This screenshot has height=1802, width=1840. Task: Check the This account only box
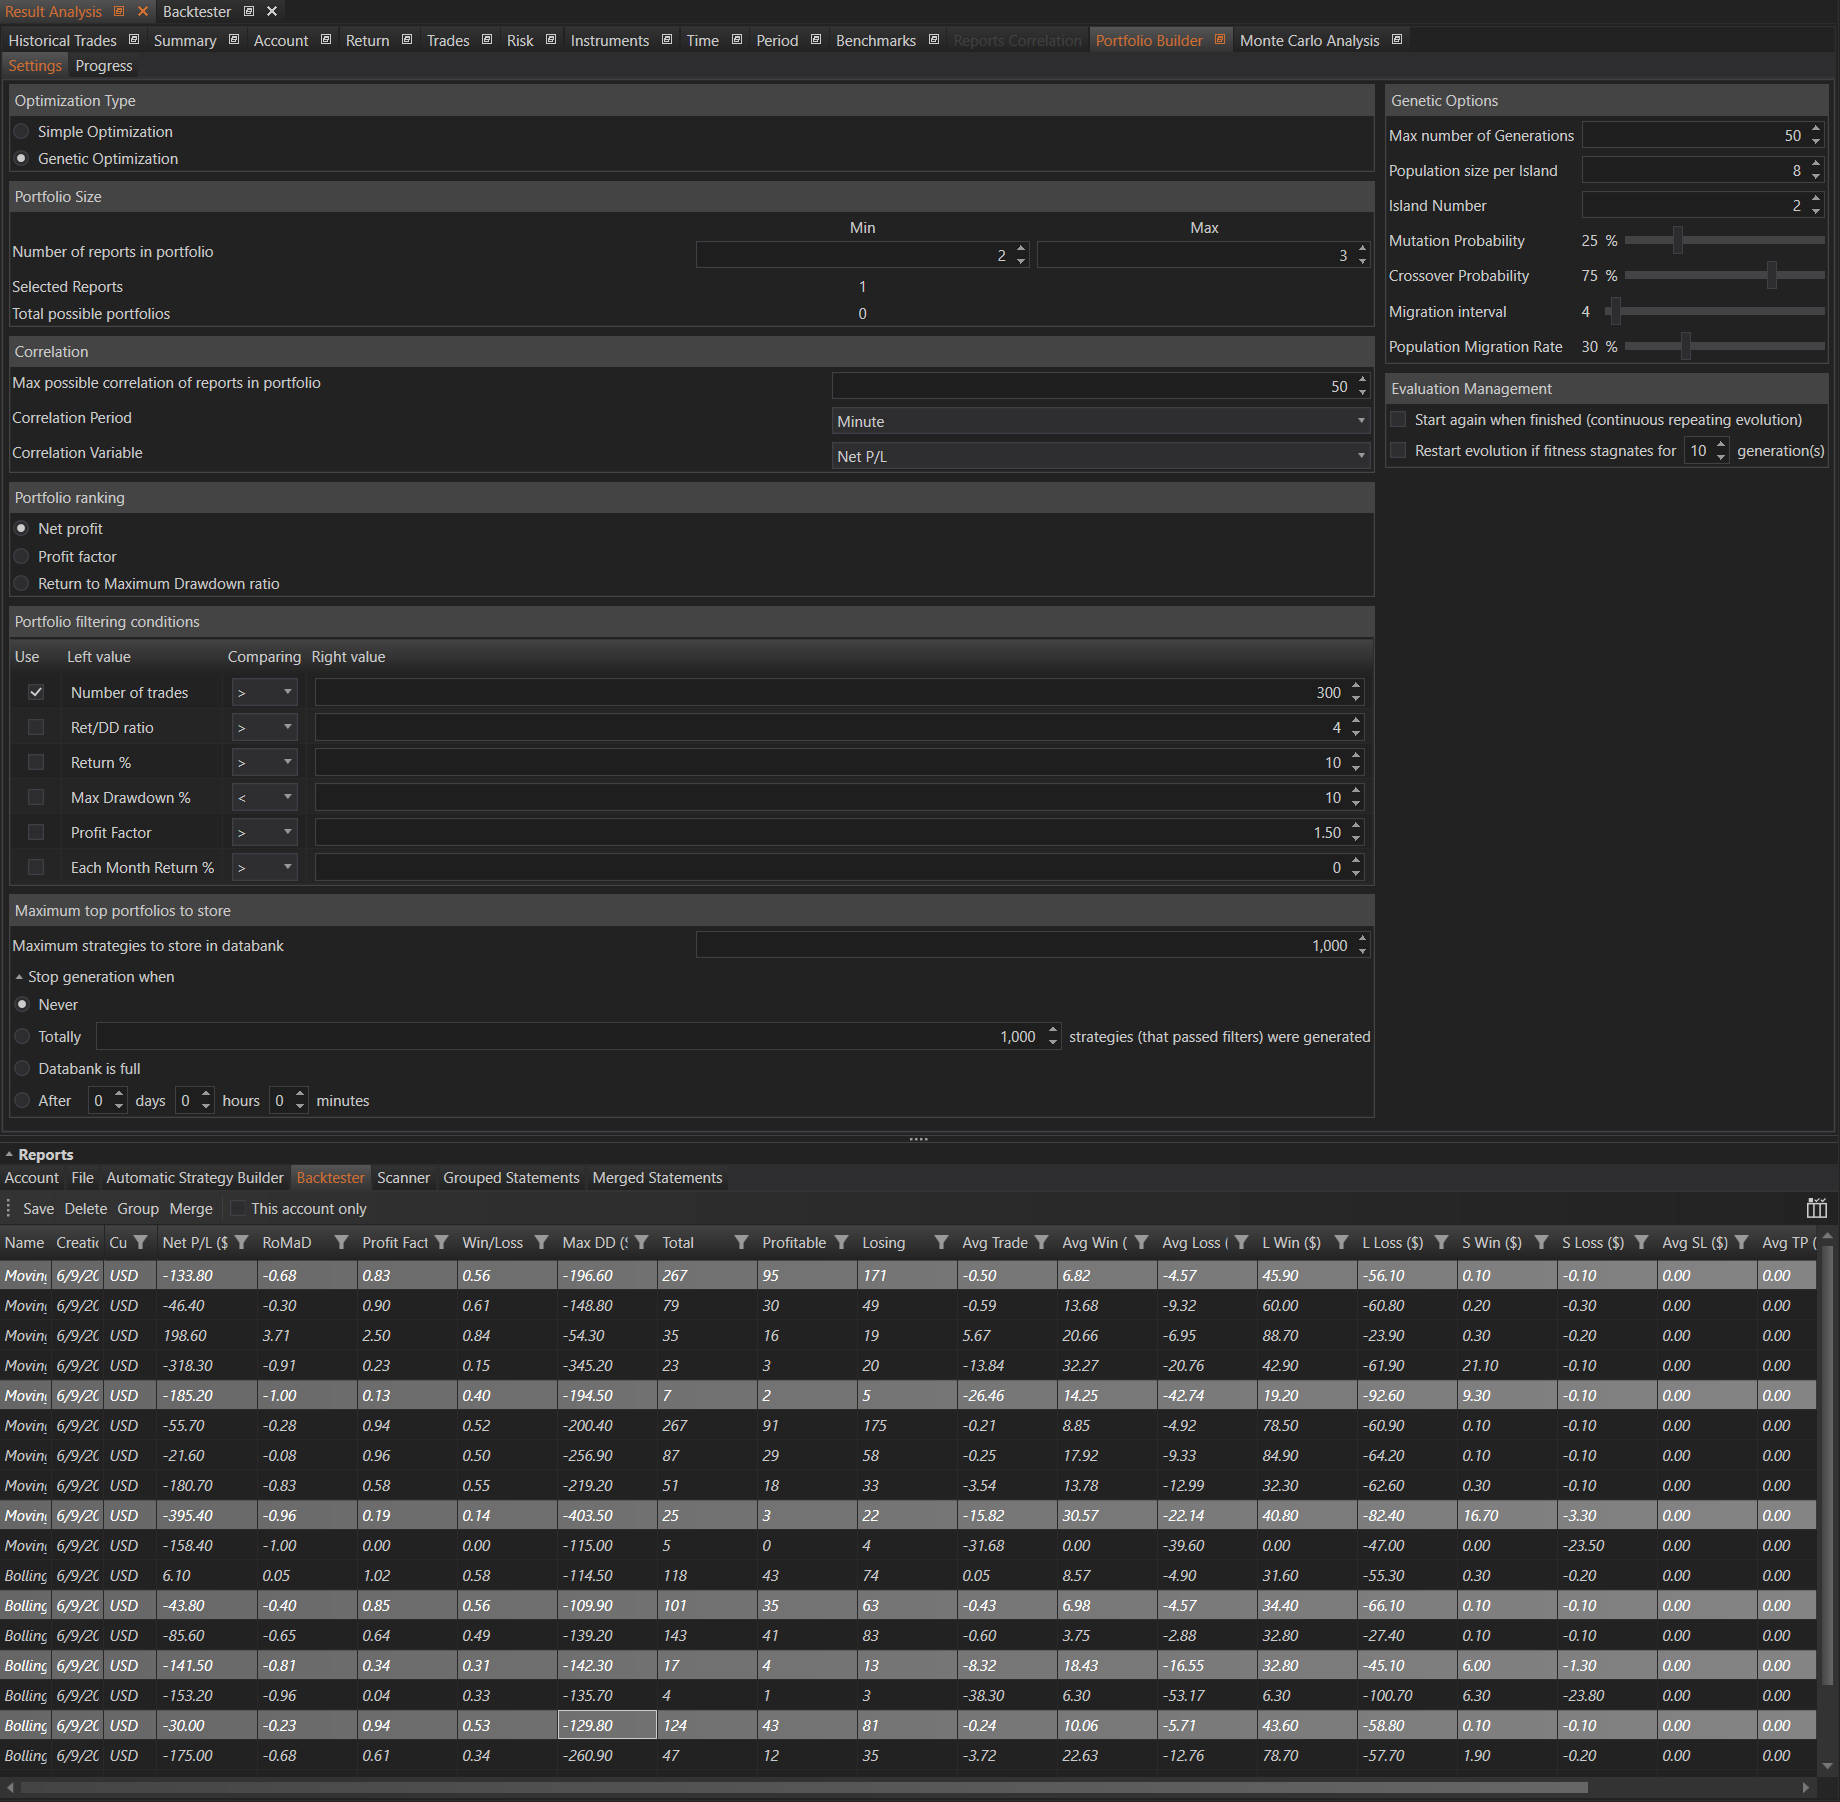(238, 1208)
